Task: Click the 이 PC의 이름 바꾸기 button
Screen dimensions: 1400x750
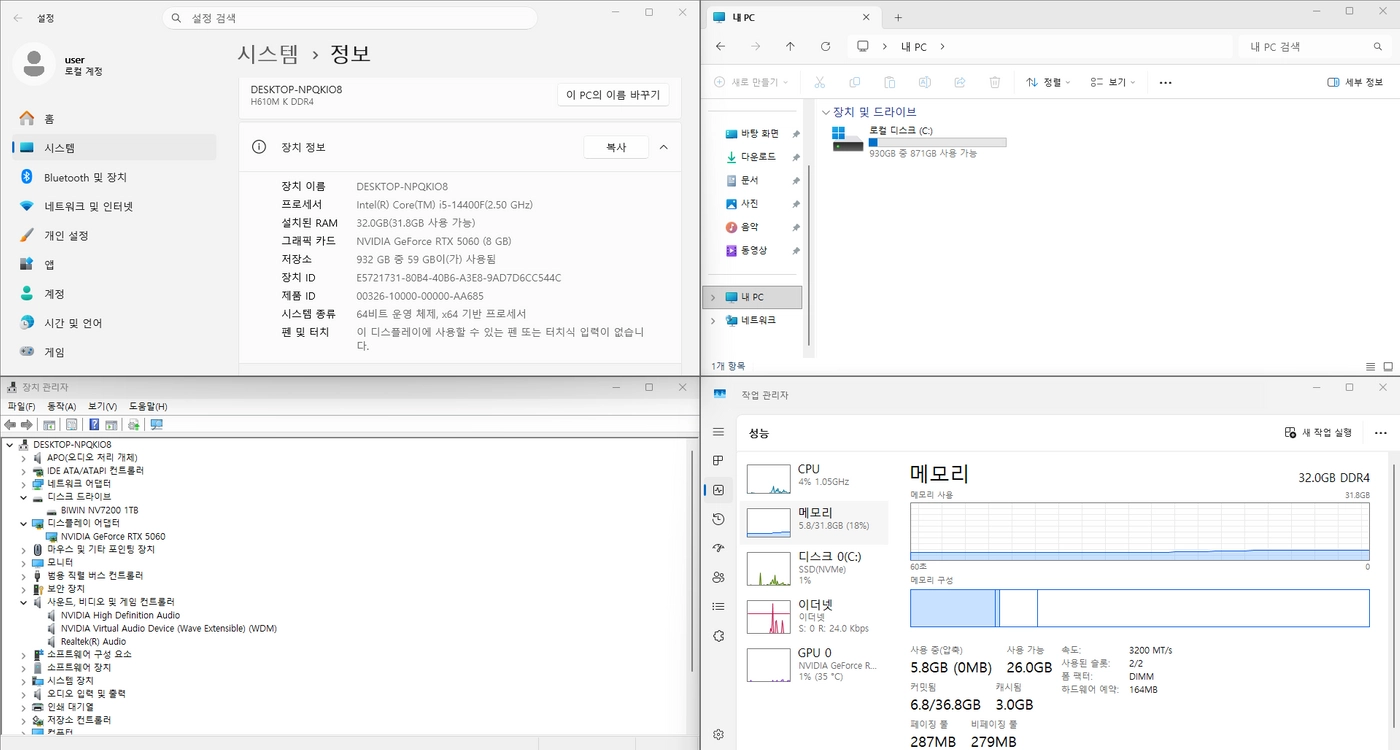Action: [x=613, y=95]
